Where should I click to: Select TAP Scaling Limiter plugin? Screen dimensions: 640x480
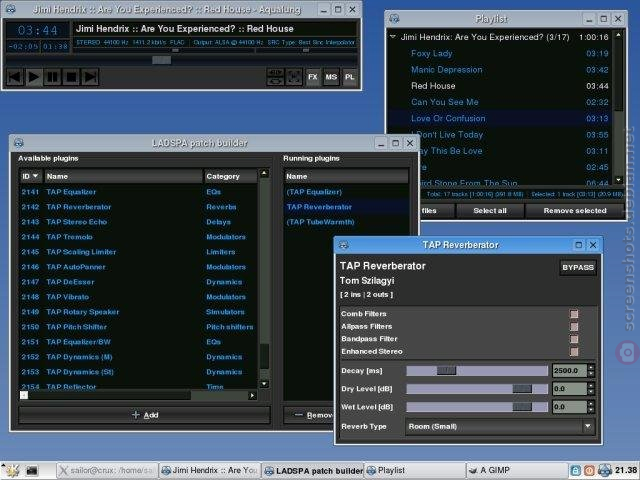pos(139,252)
